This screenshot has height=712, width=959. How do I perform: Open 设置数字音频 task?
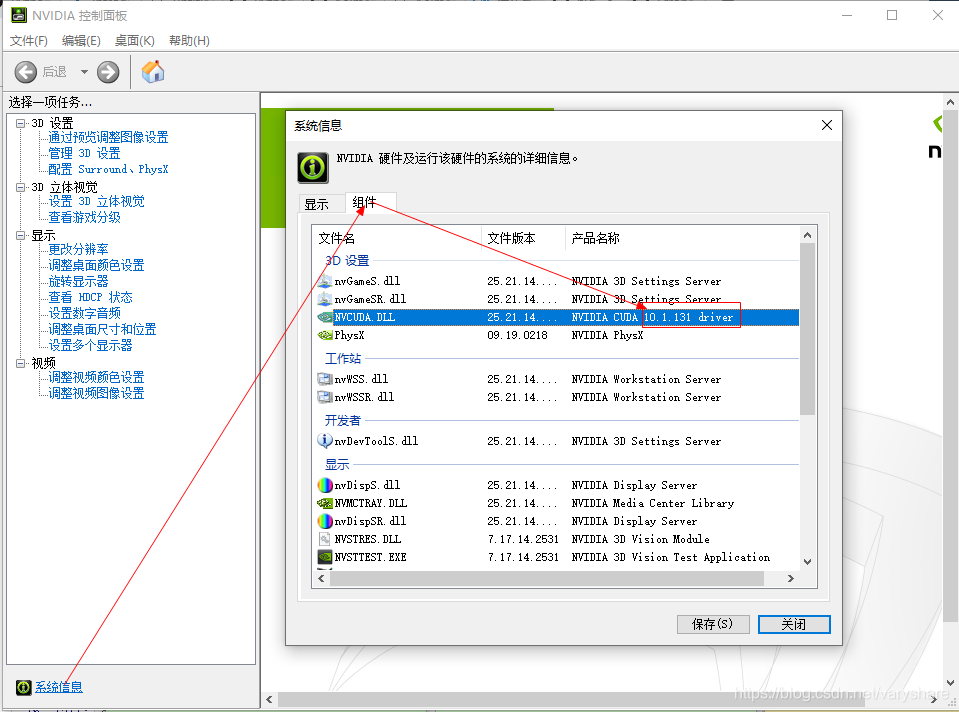[x=84, y=313]
